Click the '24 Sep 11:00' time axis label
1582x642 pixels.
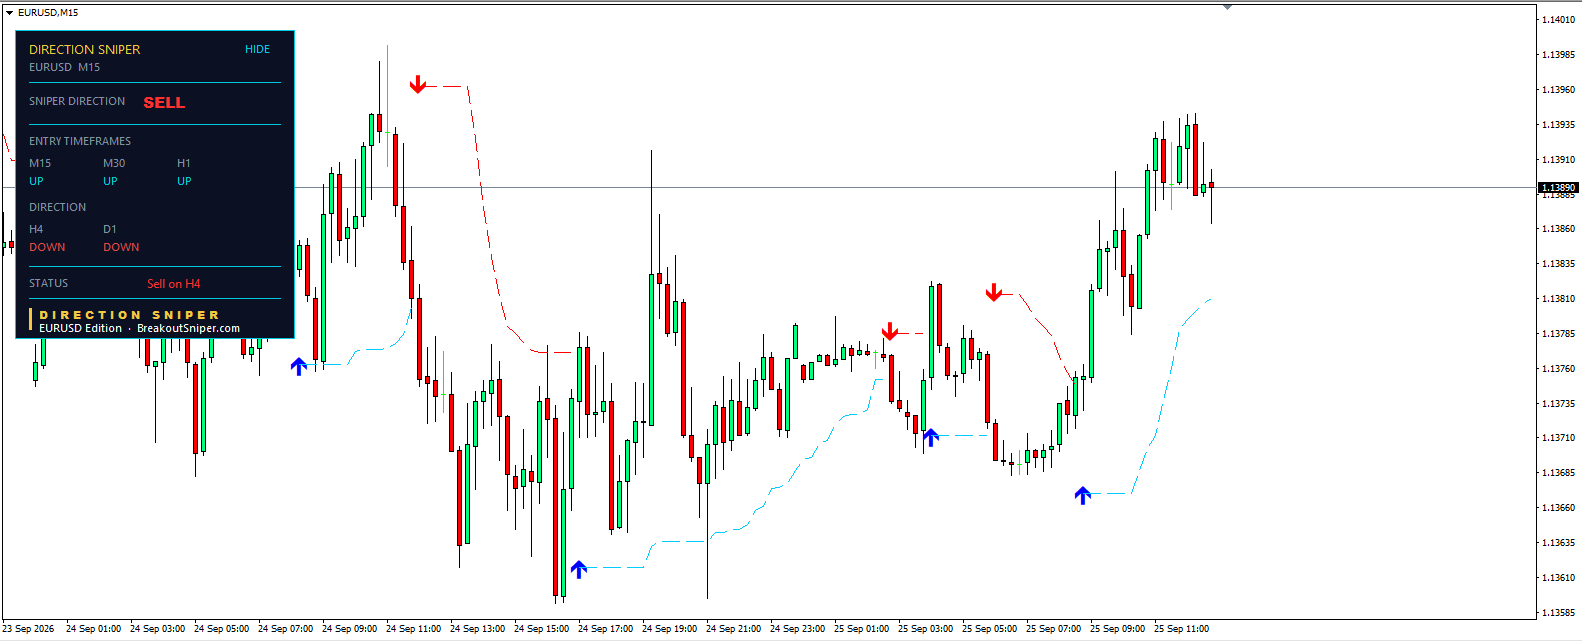point(413,629)
